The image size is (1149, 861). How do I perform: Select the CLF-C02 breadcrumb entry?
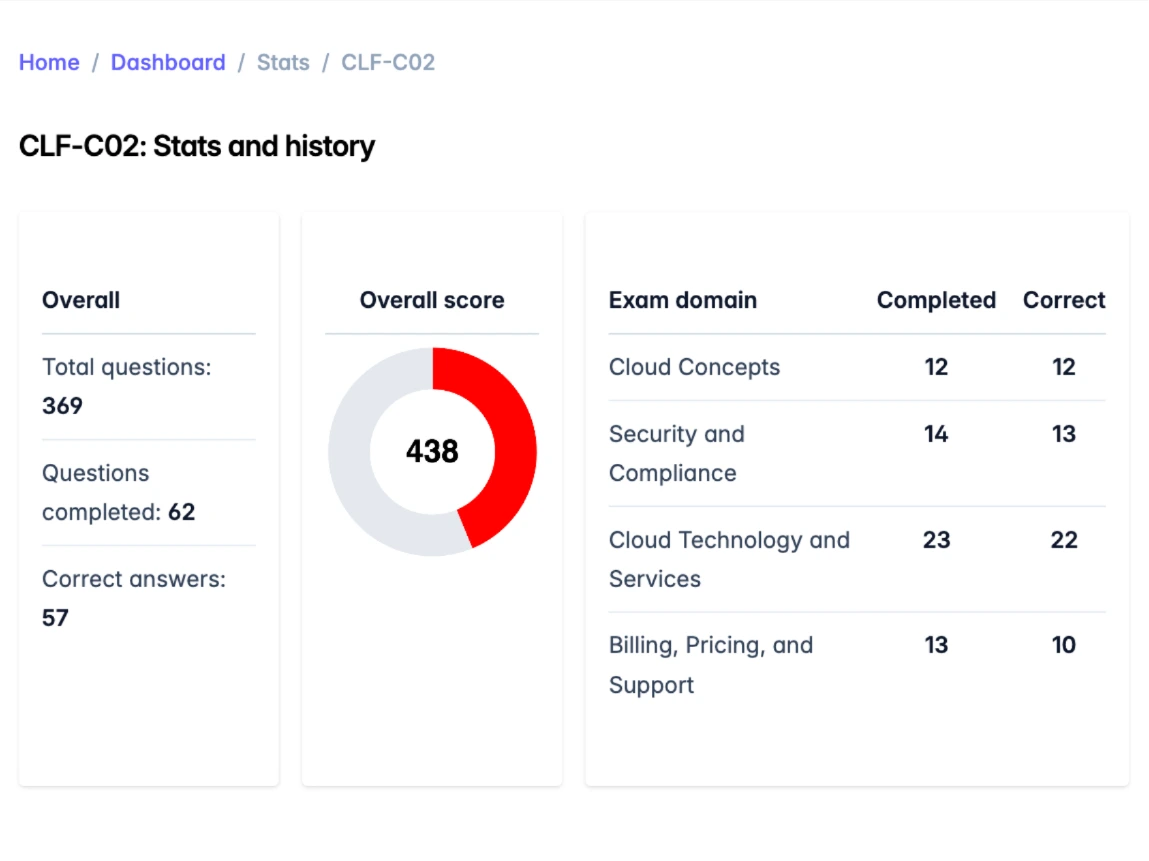(x=388, y=62)
